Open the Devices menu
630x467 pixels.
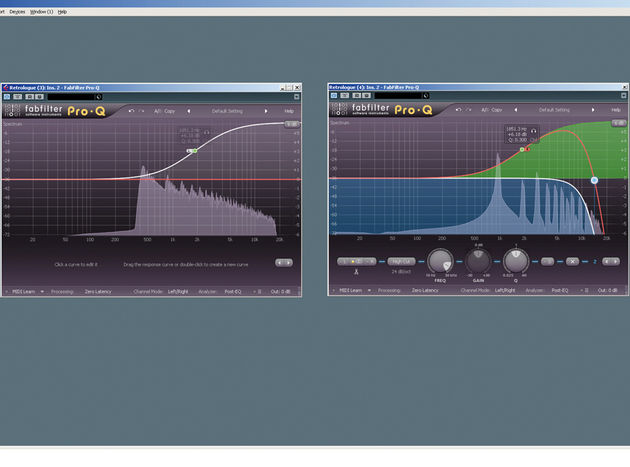pyautogui.click(x=17, y=12)
